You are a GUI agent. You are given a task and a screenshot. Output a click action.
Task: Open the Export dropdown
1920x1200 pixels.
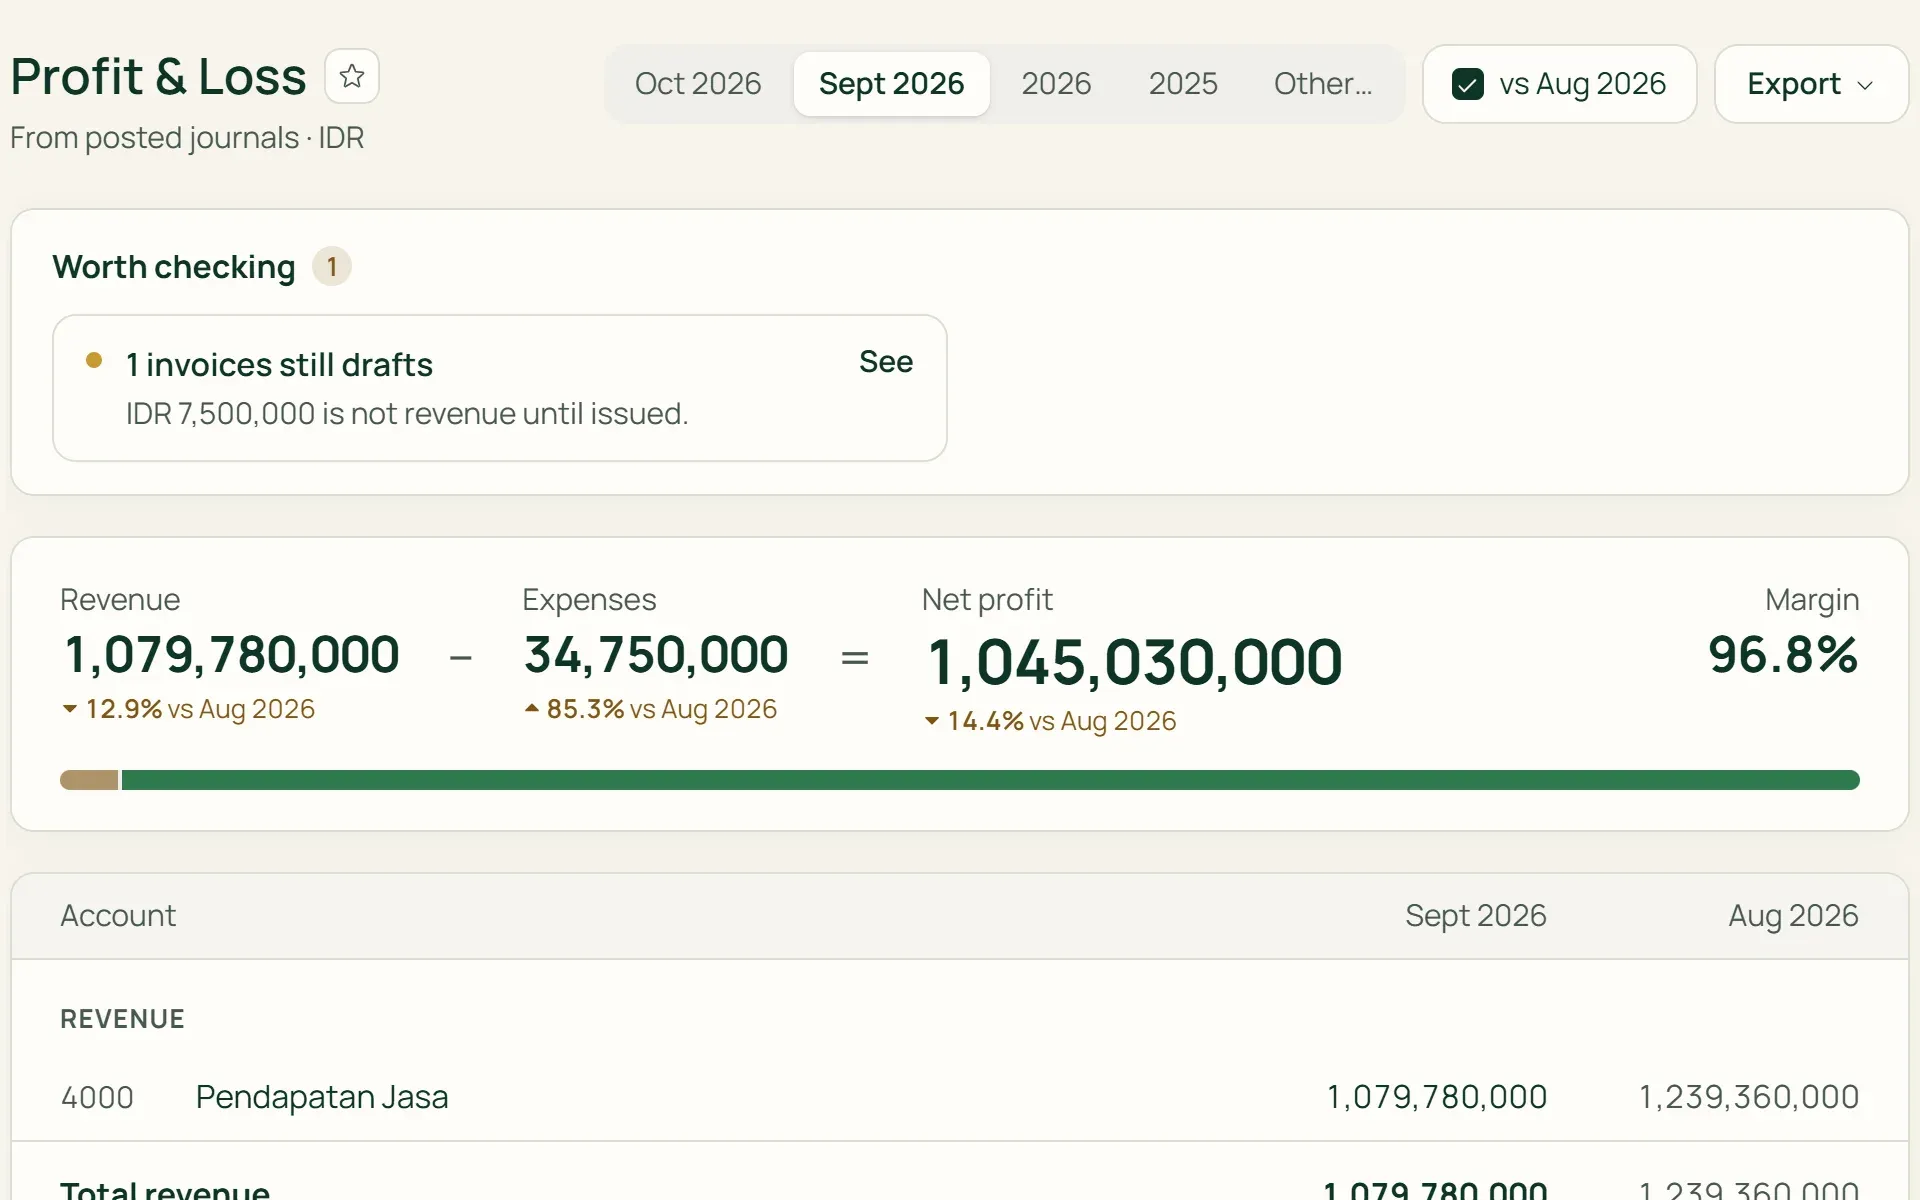click(x=1811, y=84)
